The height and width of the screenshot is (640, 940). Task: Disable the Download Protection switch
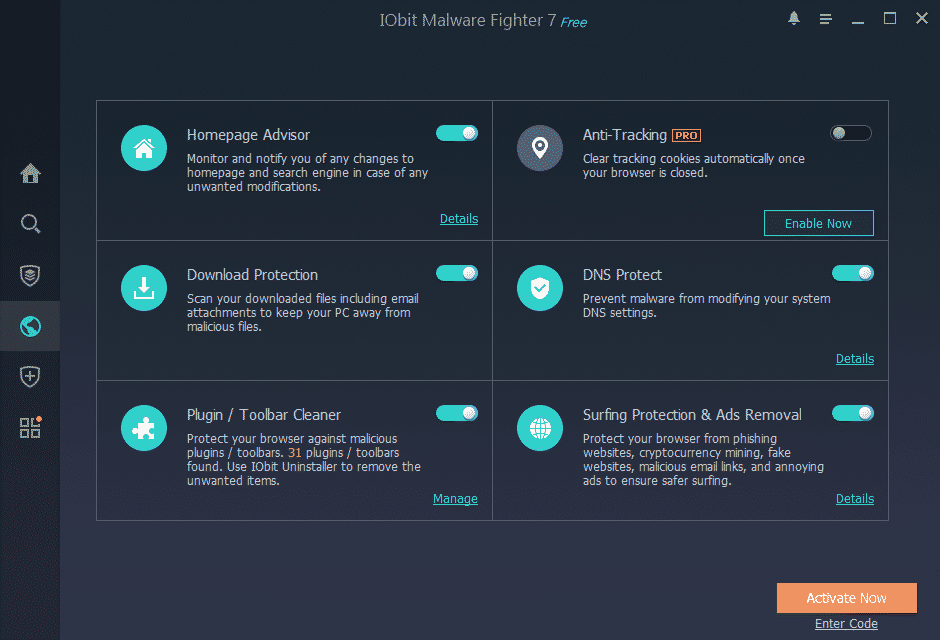click(x=457, y=273)
